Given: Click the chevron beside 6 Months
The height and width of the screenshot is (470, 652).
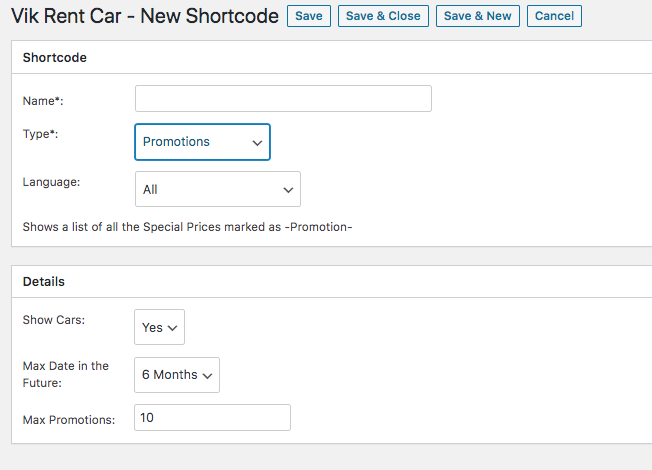Looking at the screenshot, I should [x=207, y=376].
